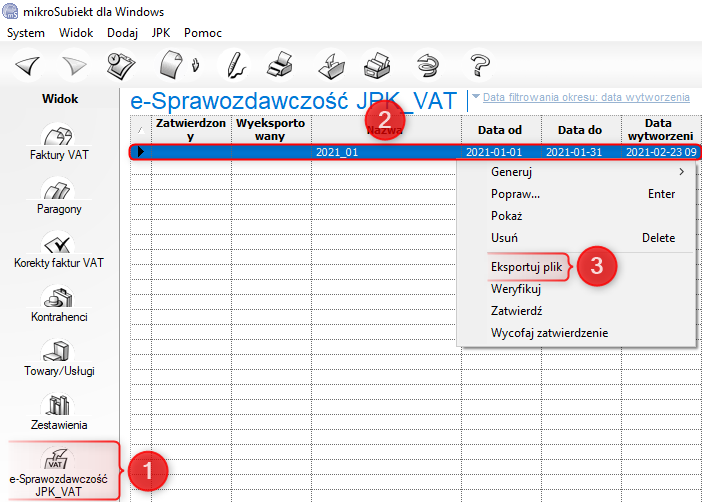
Task: Click the mikroSubiekt app icon in title bar
Action: click(10, 11)
